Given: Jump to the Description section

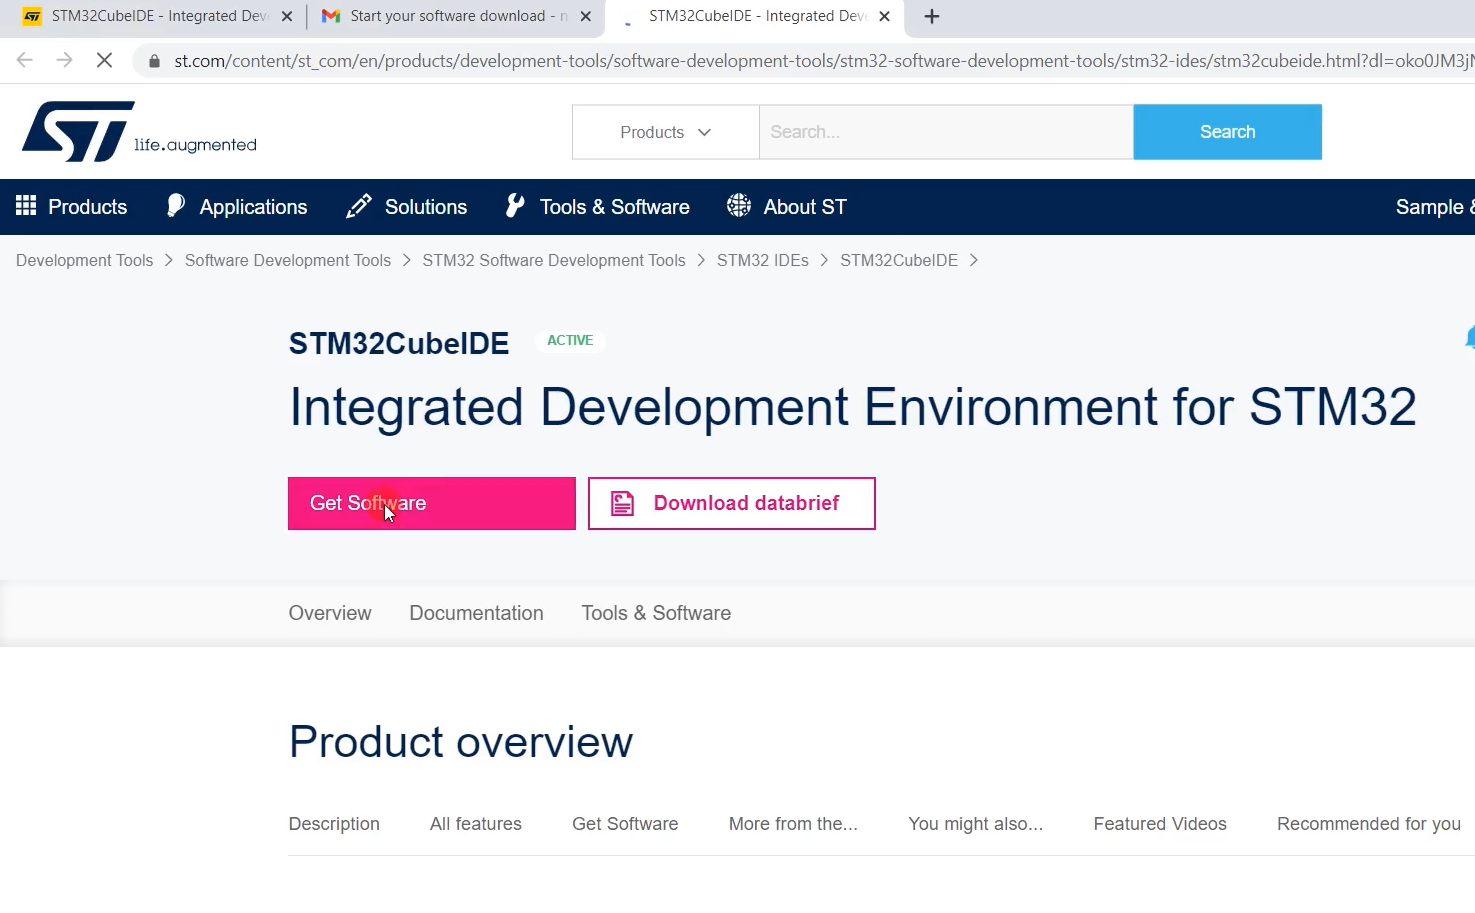Looking at the screenshot, I should point(334,824).
